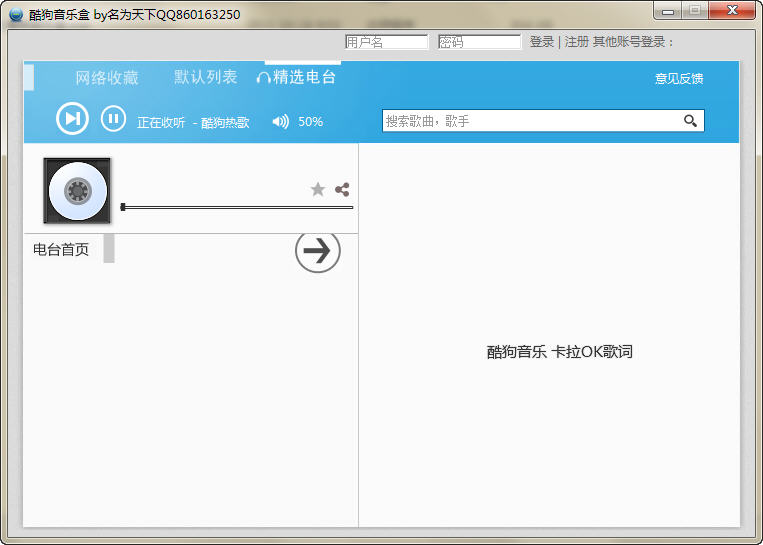The width and height of the screenshot is (763, 545).
Task: Click the progress bar start handle
Action: click(123, 207)
